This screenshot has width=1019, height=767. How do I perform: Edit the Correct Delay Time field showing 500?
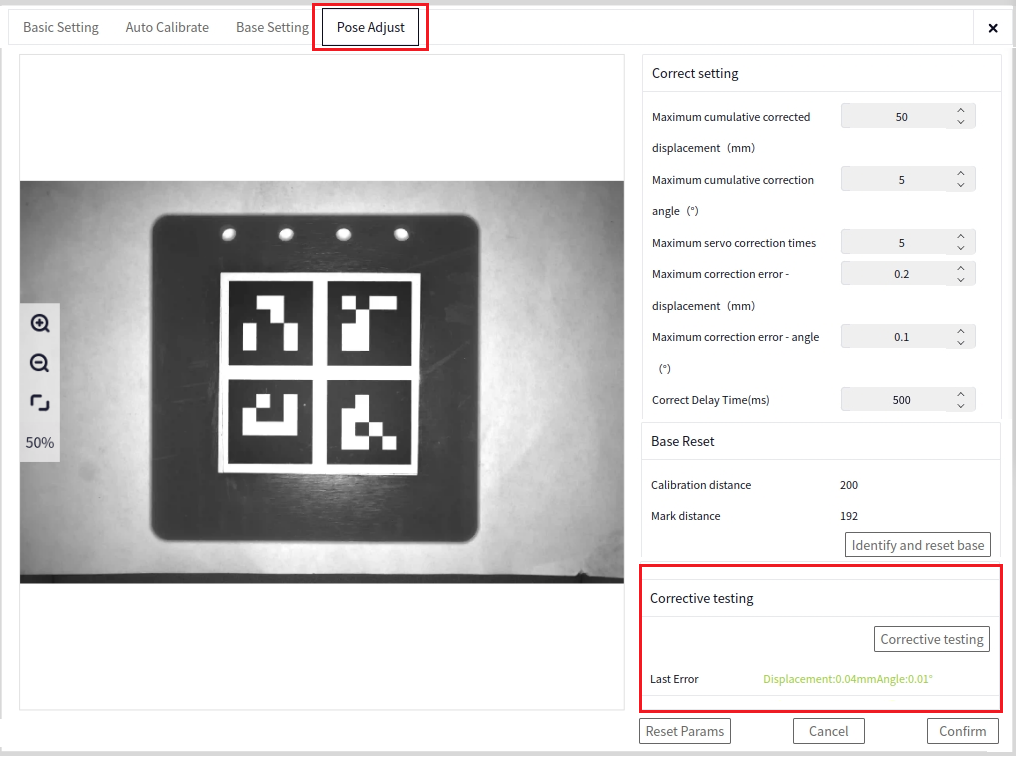click(908, 399)
